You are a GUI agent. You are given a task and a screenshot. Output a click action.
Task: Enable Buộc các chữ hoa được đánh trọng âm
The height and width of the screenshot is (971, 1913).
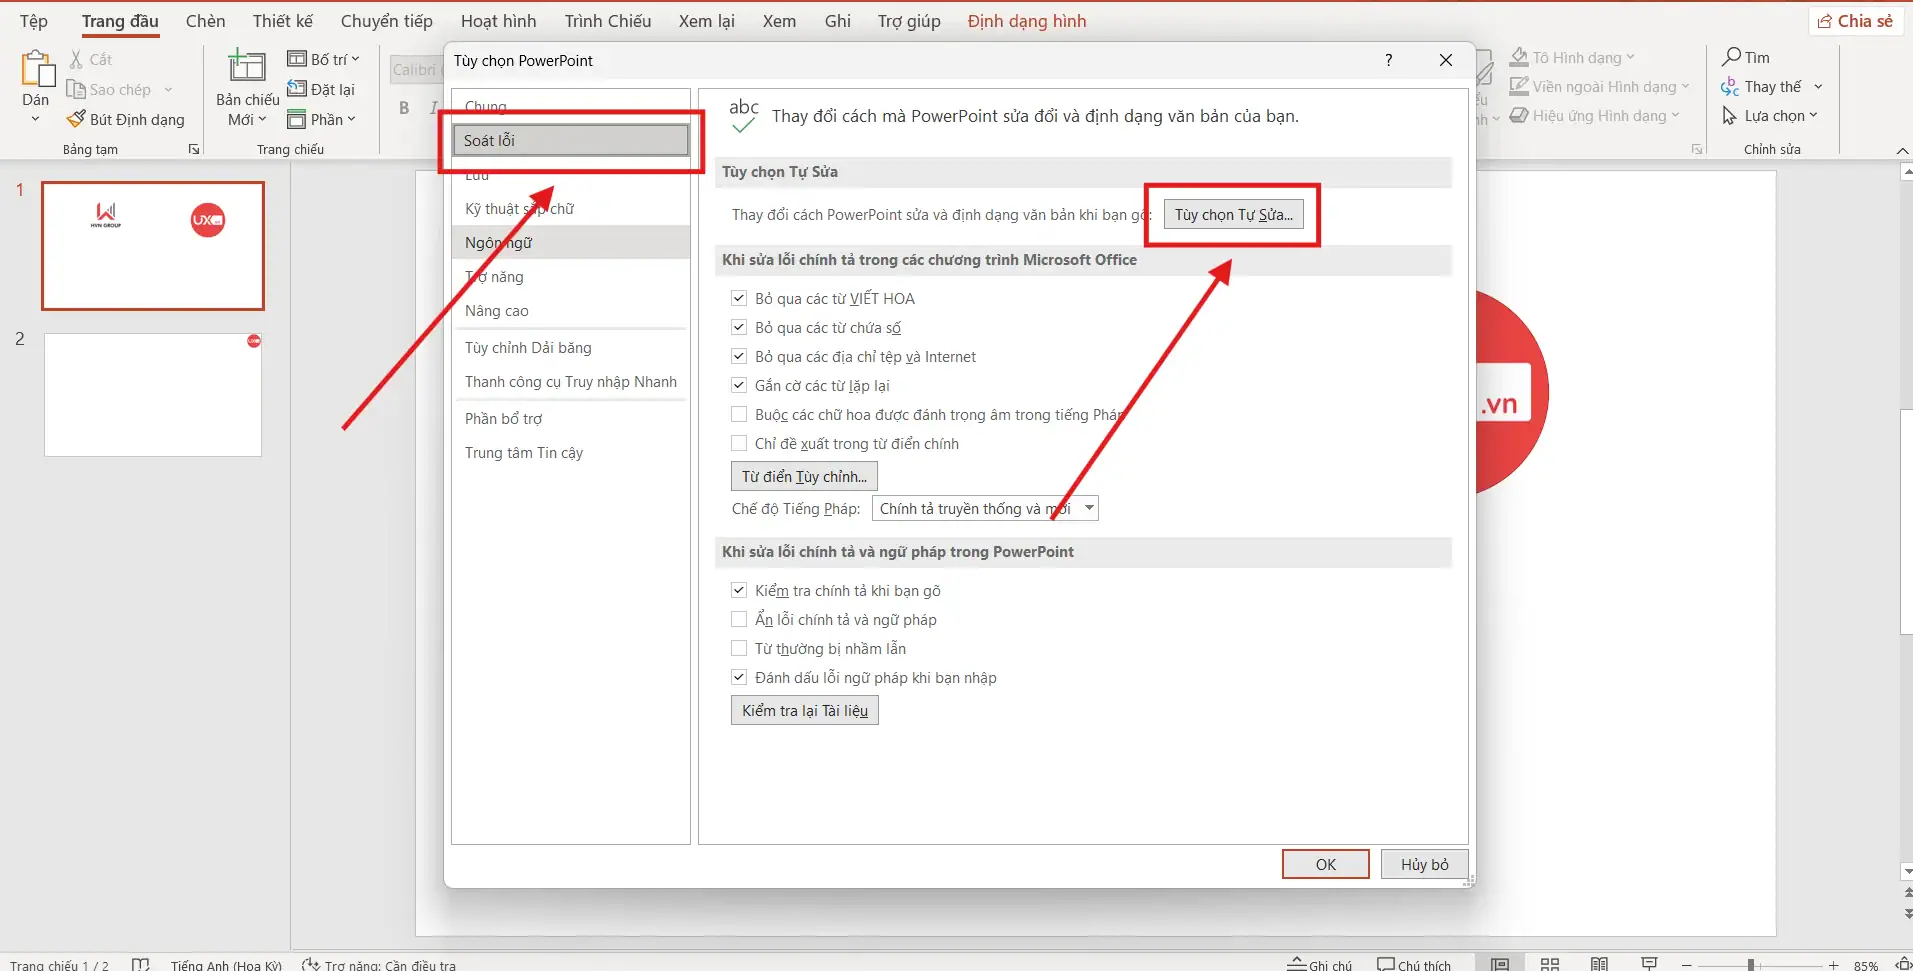pos(739,414)
